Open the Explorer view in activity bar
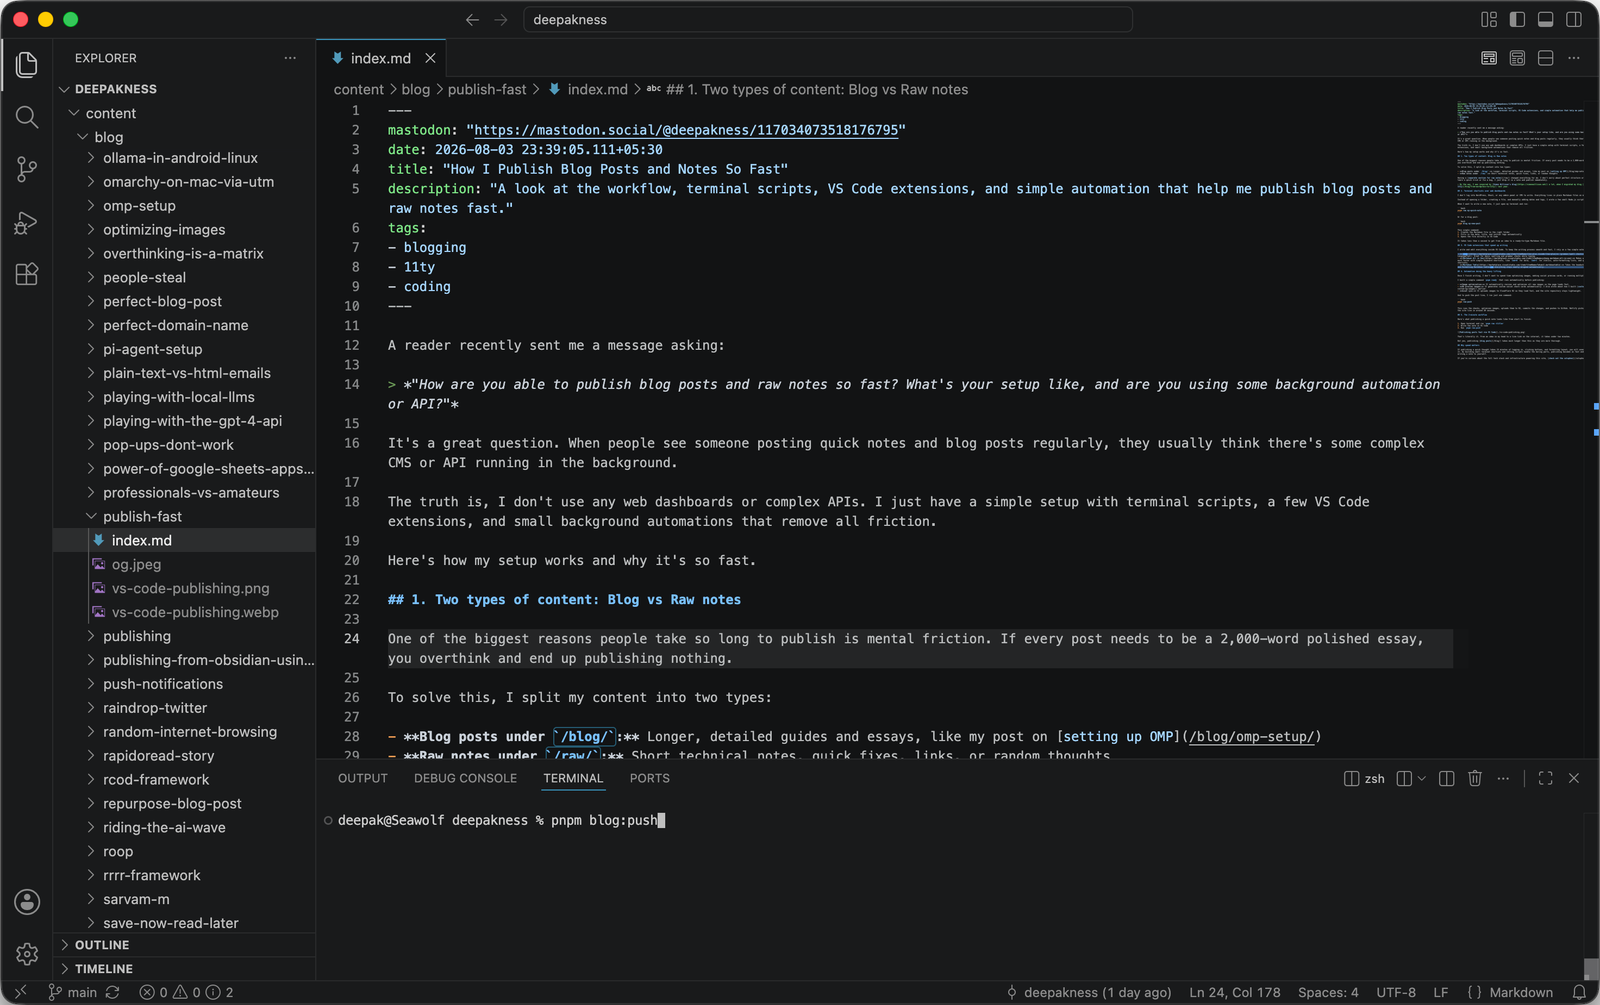 27,65
